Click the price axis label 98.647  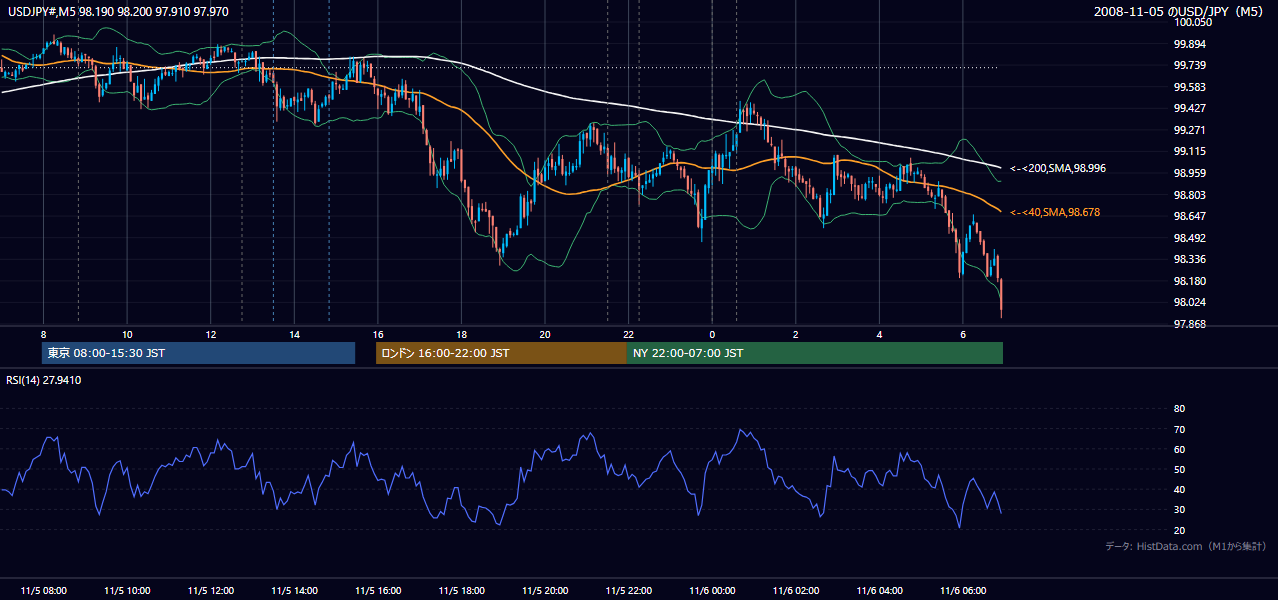pos(1190,216)
